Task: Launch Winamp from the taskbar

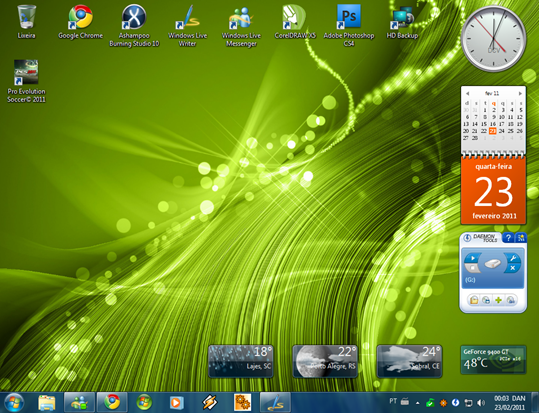Action: click(209, 403)
